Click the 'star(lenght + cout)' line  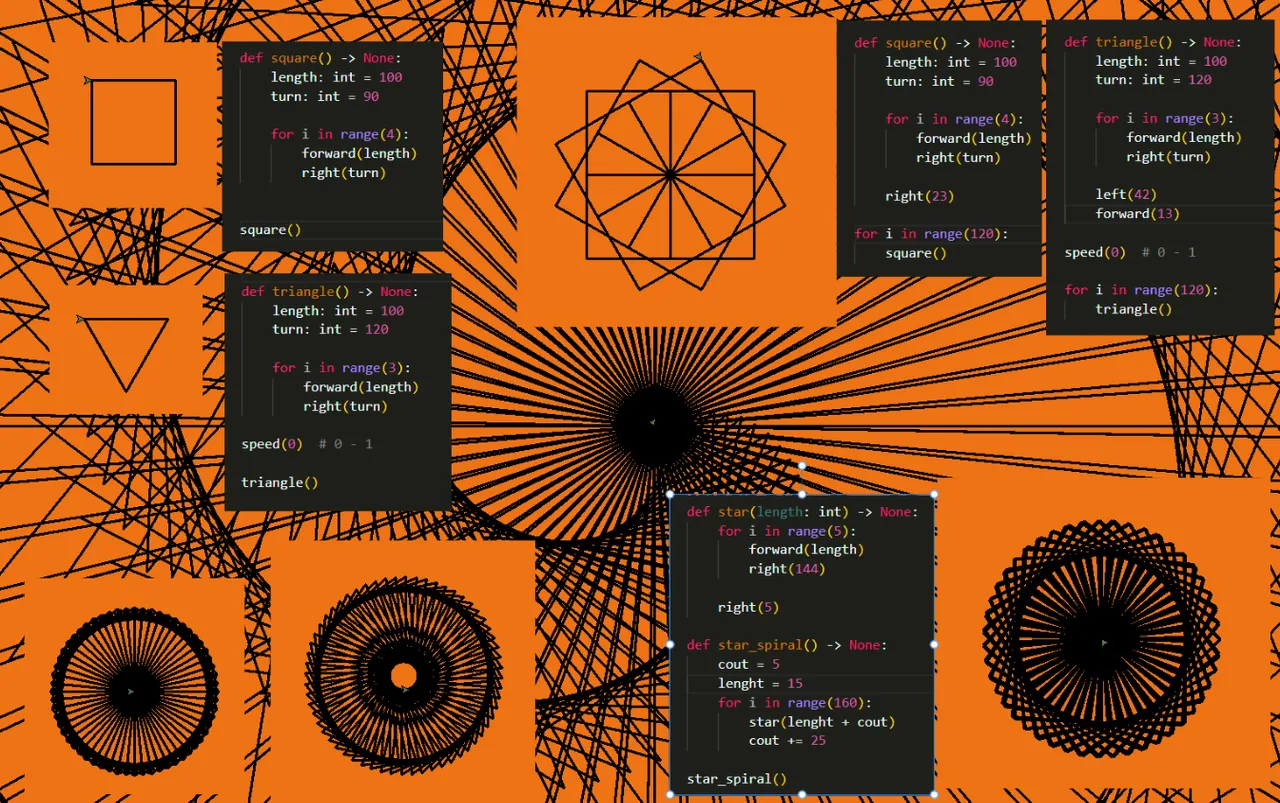pos(822,722)
